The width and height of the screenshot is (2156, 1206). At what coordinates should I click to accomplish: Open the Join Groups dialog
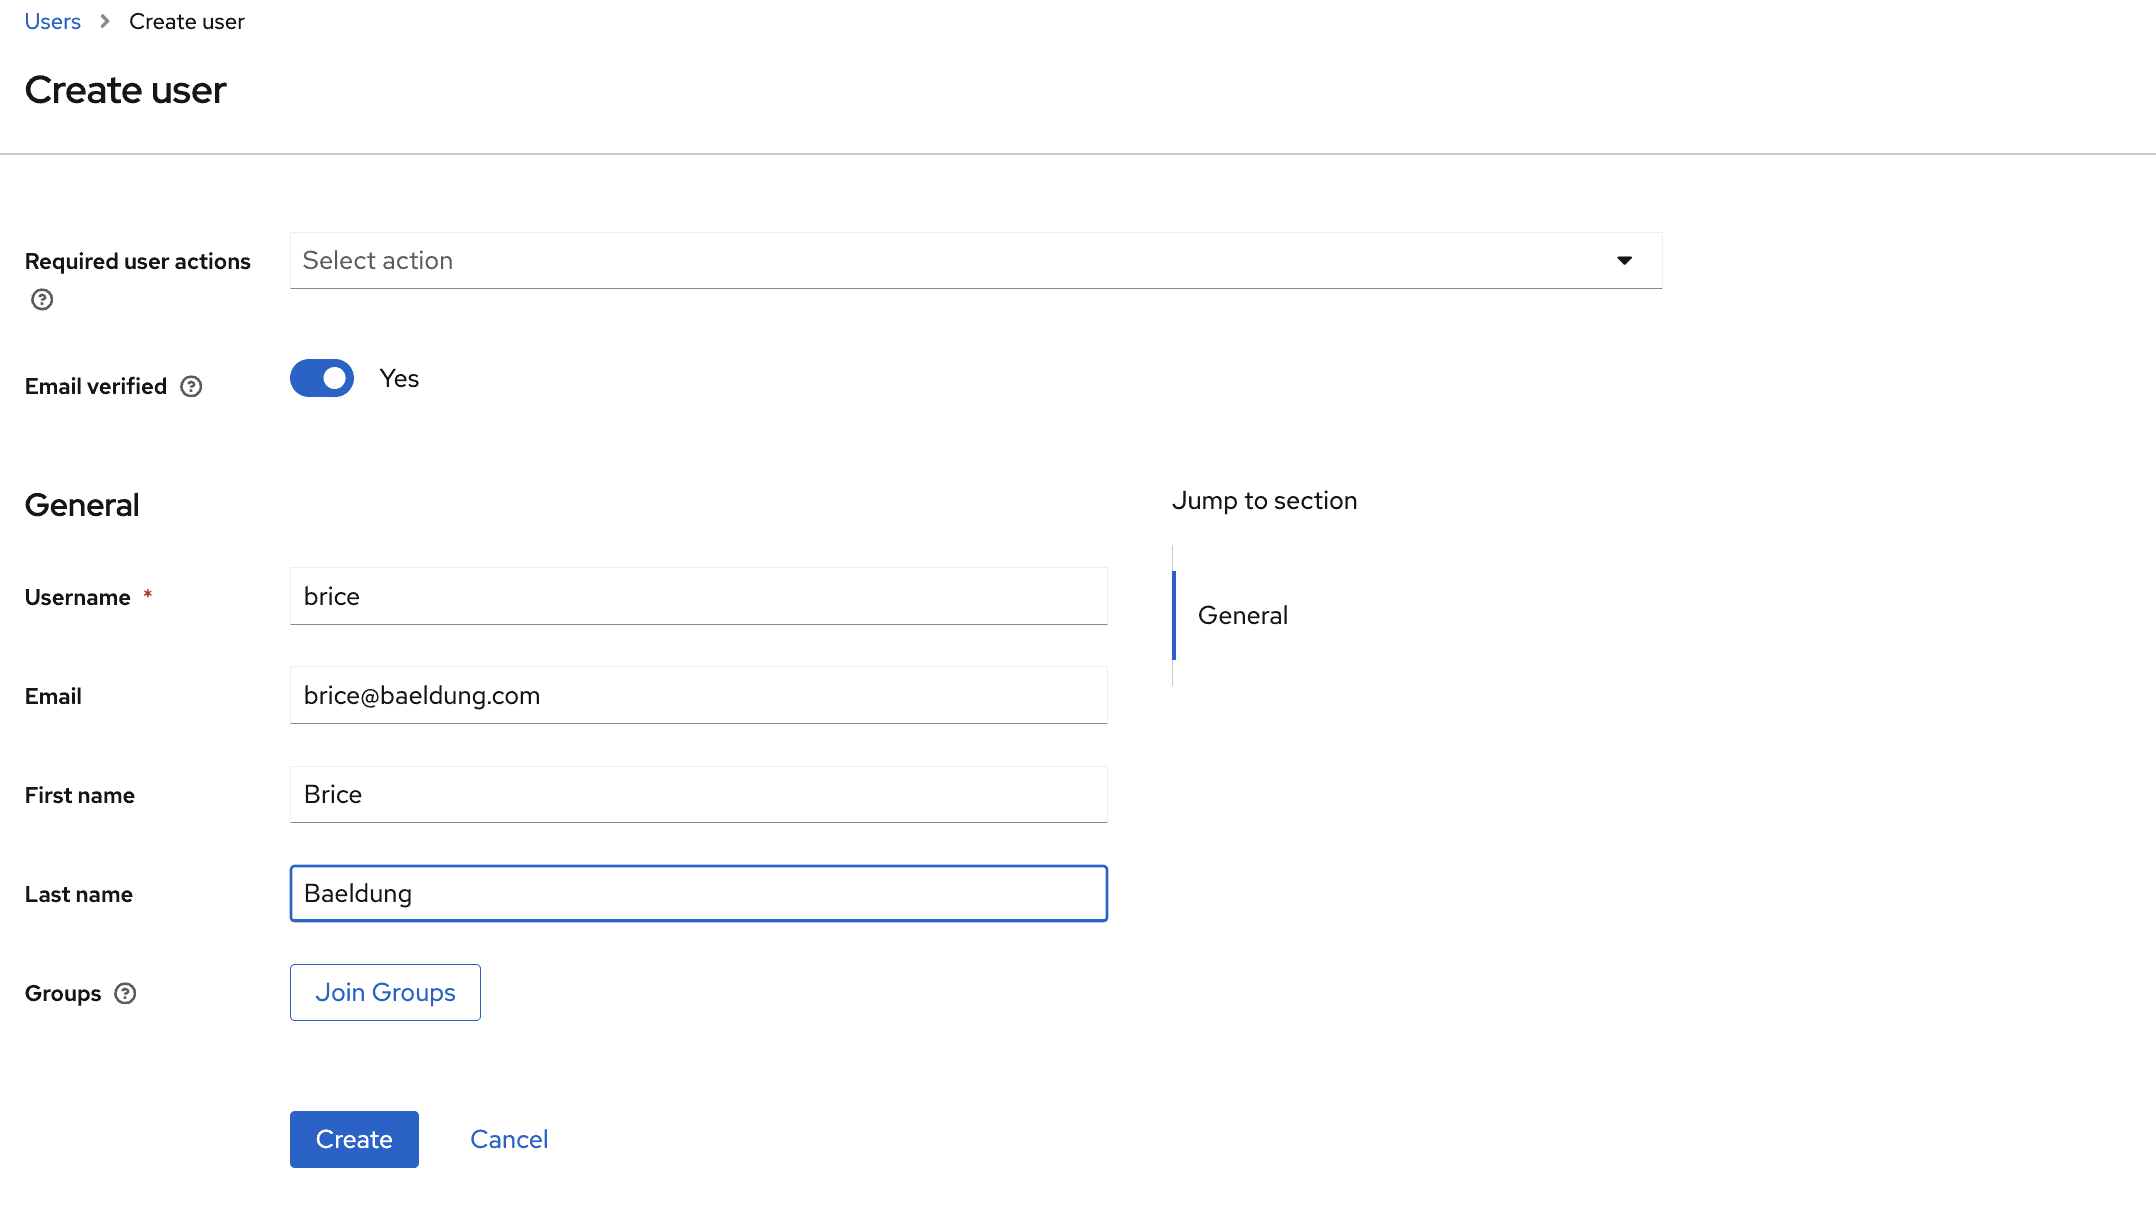(385, 993)
